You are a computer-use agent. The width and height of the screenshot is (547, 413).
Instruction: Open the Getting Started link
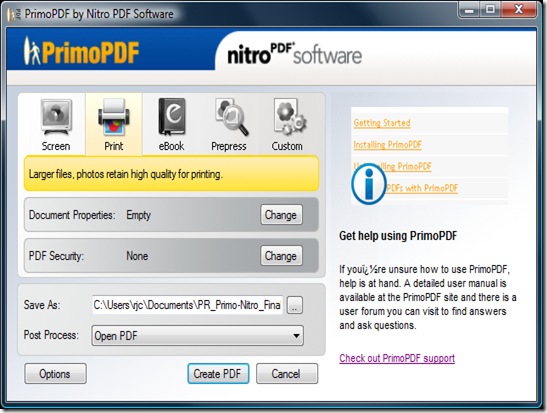pos(382,123)
